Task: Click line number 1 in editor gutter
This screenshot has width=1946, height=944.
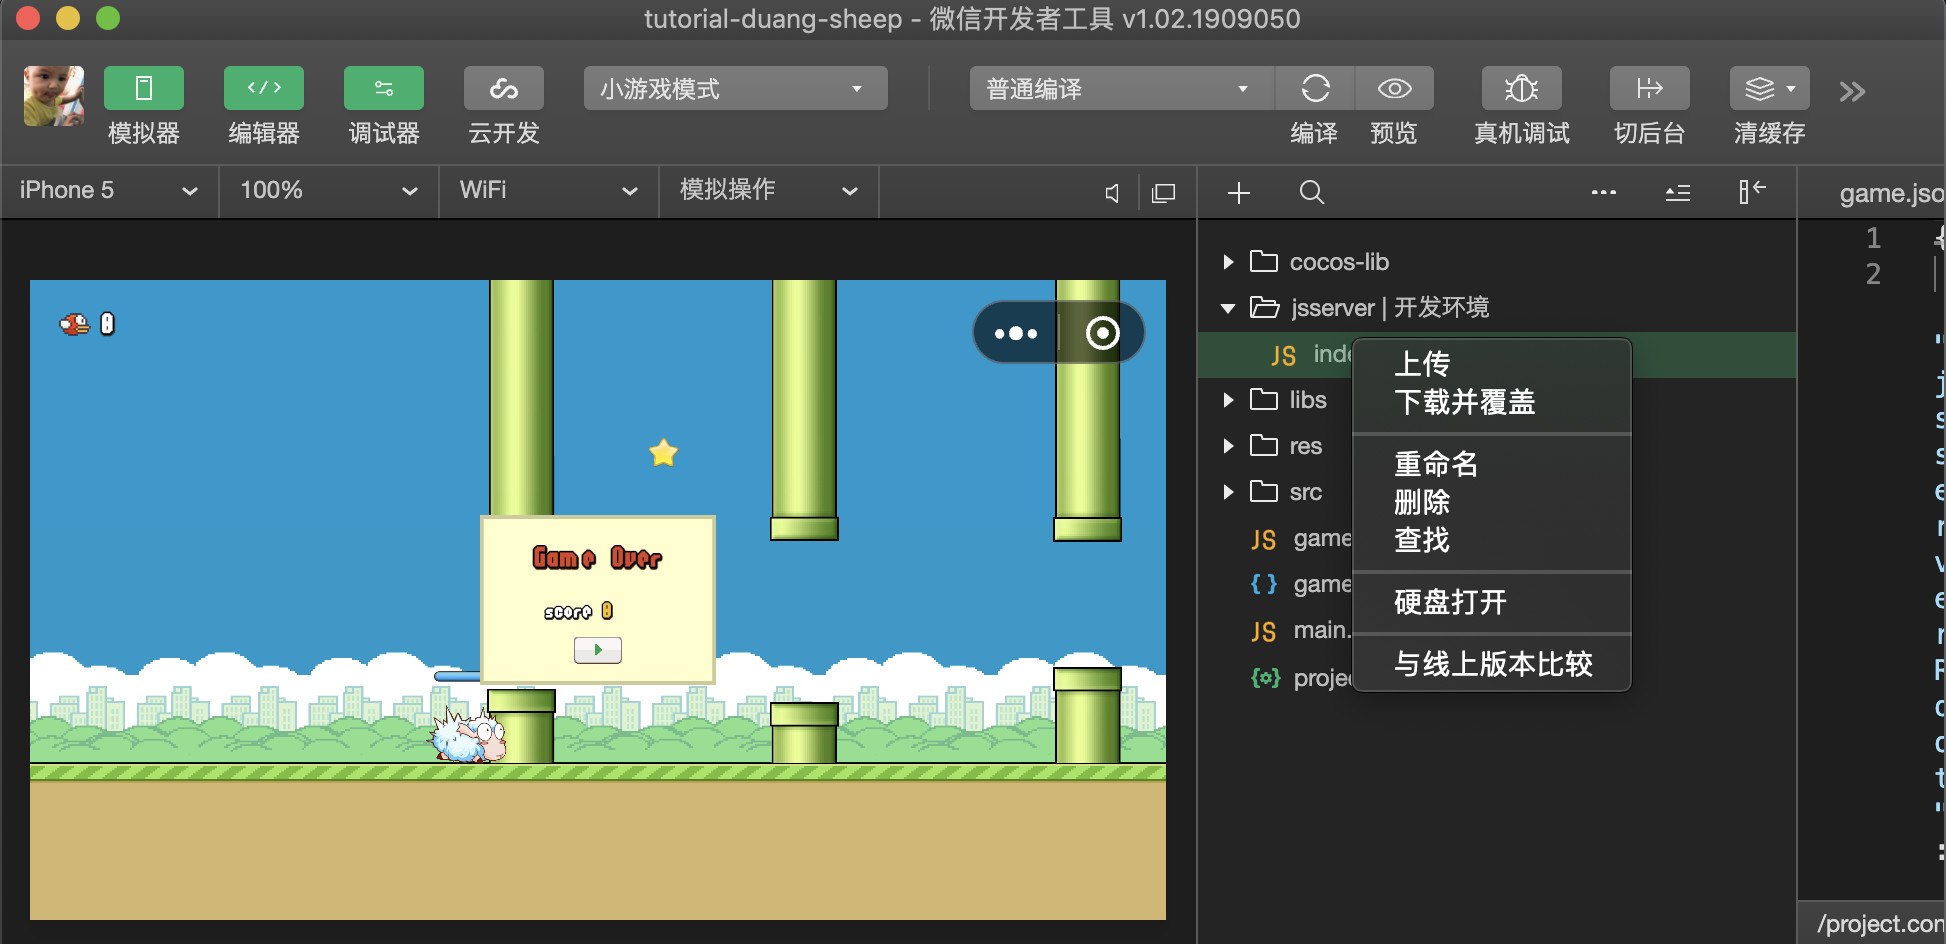Action: click(x=1873, y=238)
